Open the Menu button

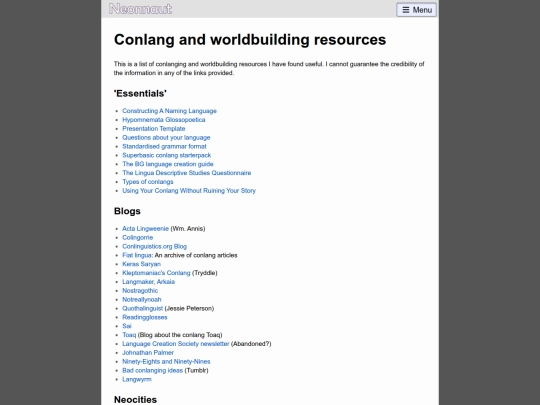(x=416, y=10)
